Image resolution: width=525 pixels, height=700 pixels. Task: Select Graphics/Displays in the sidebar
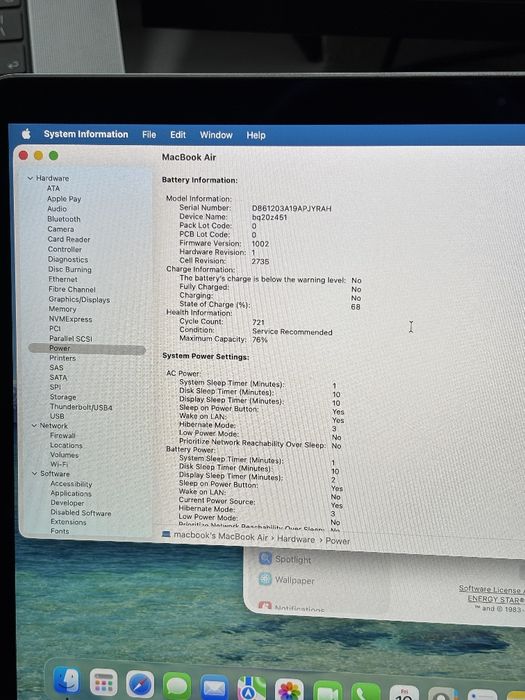coord(79,299)
